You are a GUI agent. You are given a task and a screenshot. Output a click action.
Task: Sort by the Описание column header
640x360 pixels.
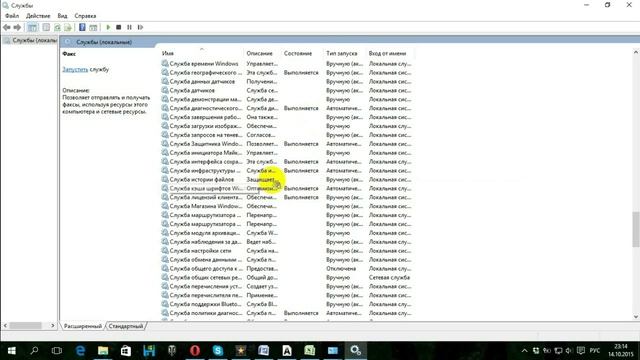tap(260, 53)
